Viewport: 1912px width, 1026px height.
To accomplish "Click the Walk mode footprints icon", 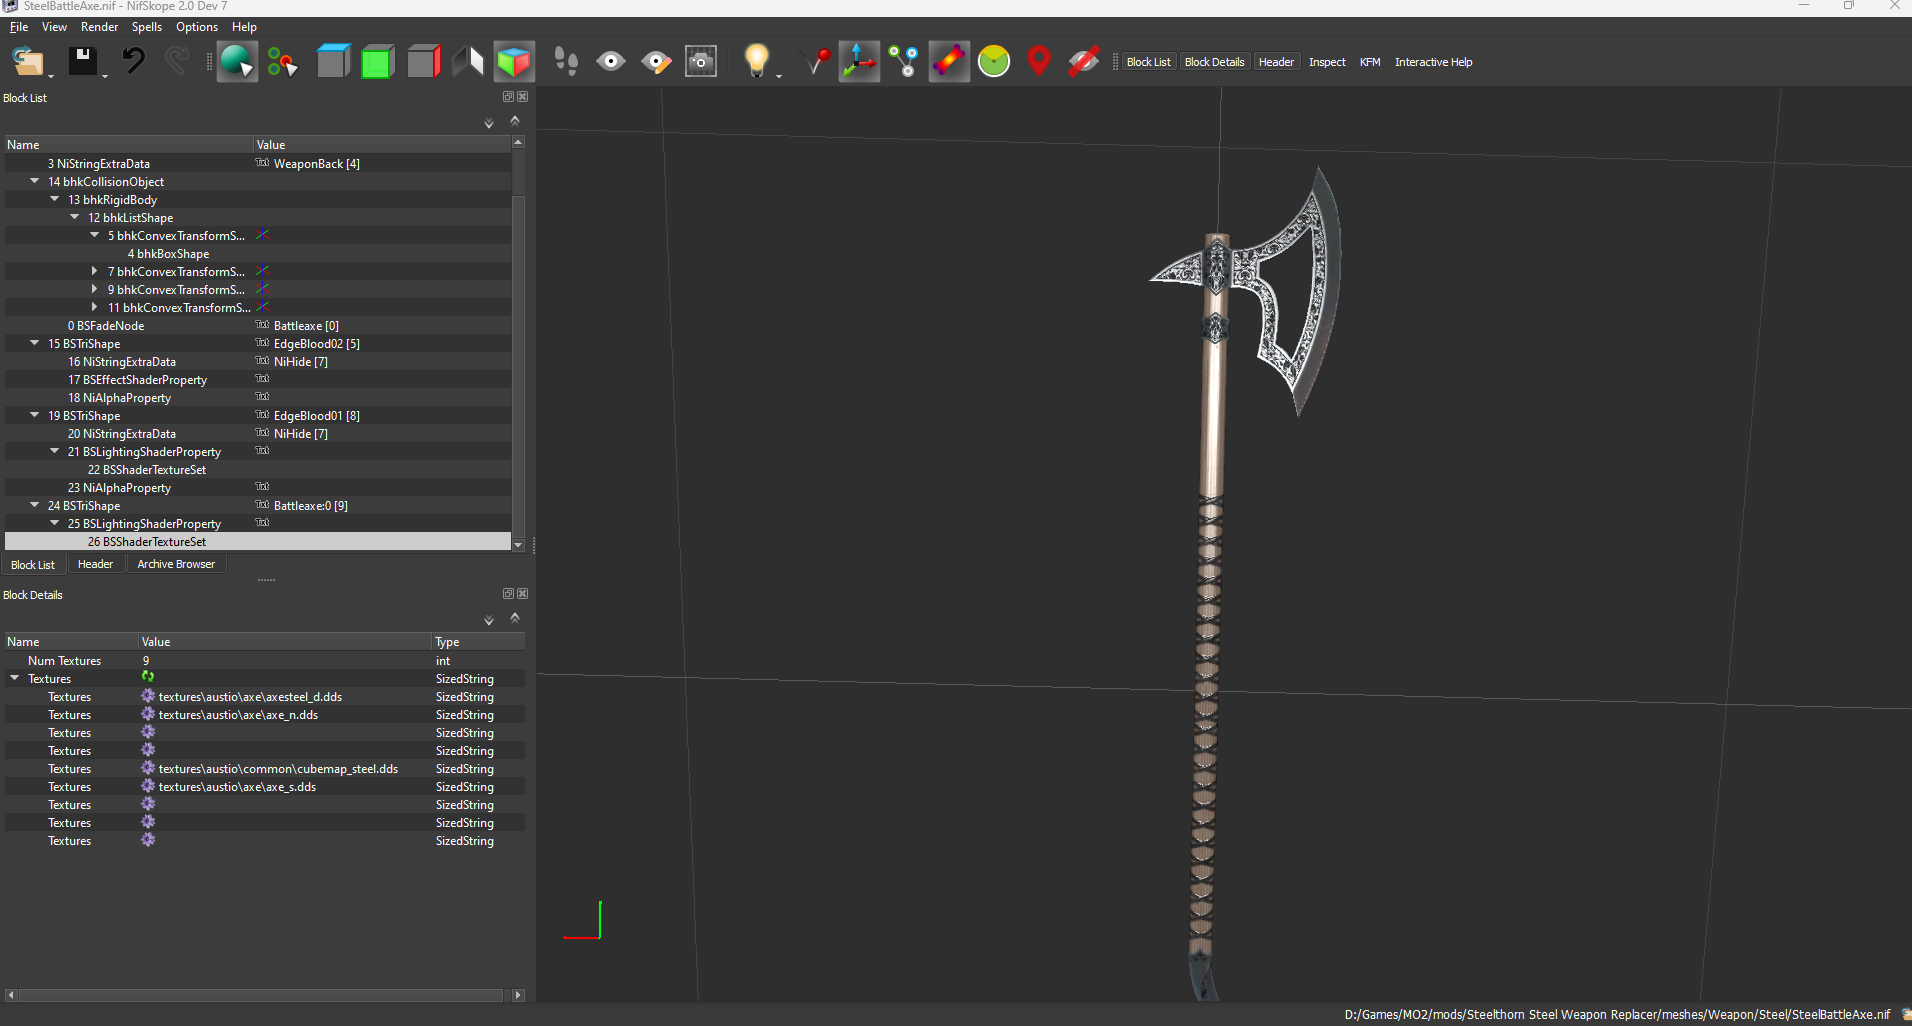I will click(x=566, y=62).
